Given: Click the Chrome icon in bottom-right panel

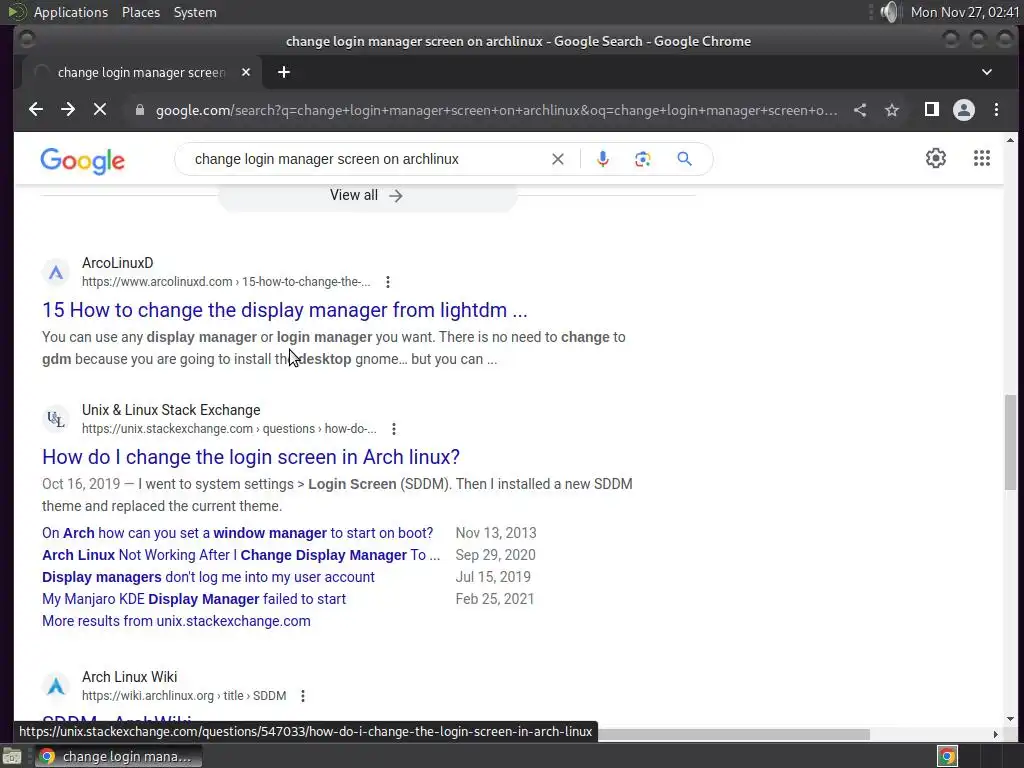Looking at the screenshot, I should pos(948,756).
